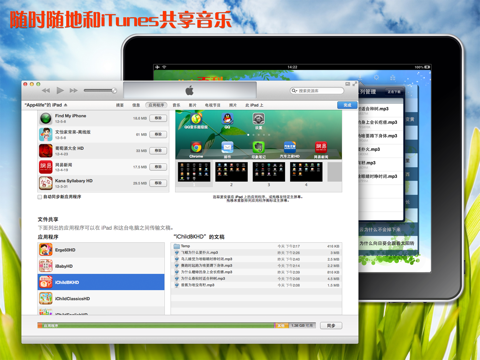The image size is (480, 360).
Task: Click the 列管理 popover title on iPad
Action: [x=368, y=92]
